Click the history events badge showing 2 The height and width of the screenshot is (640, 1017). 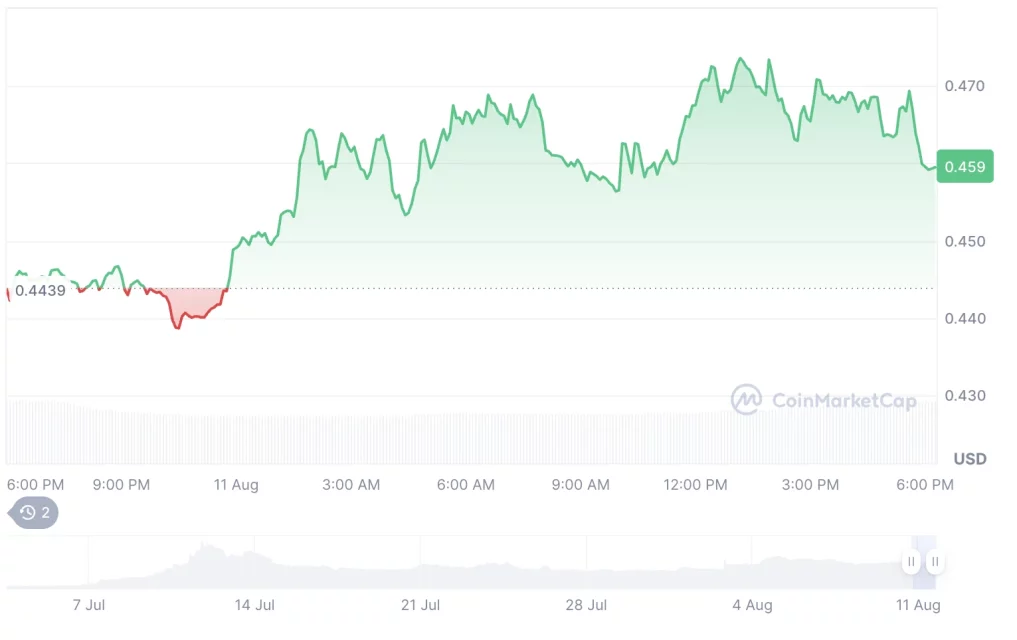click(34, 513)
